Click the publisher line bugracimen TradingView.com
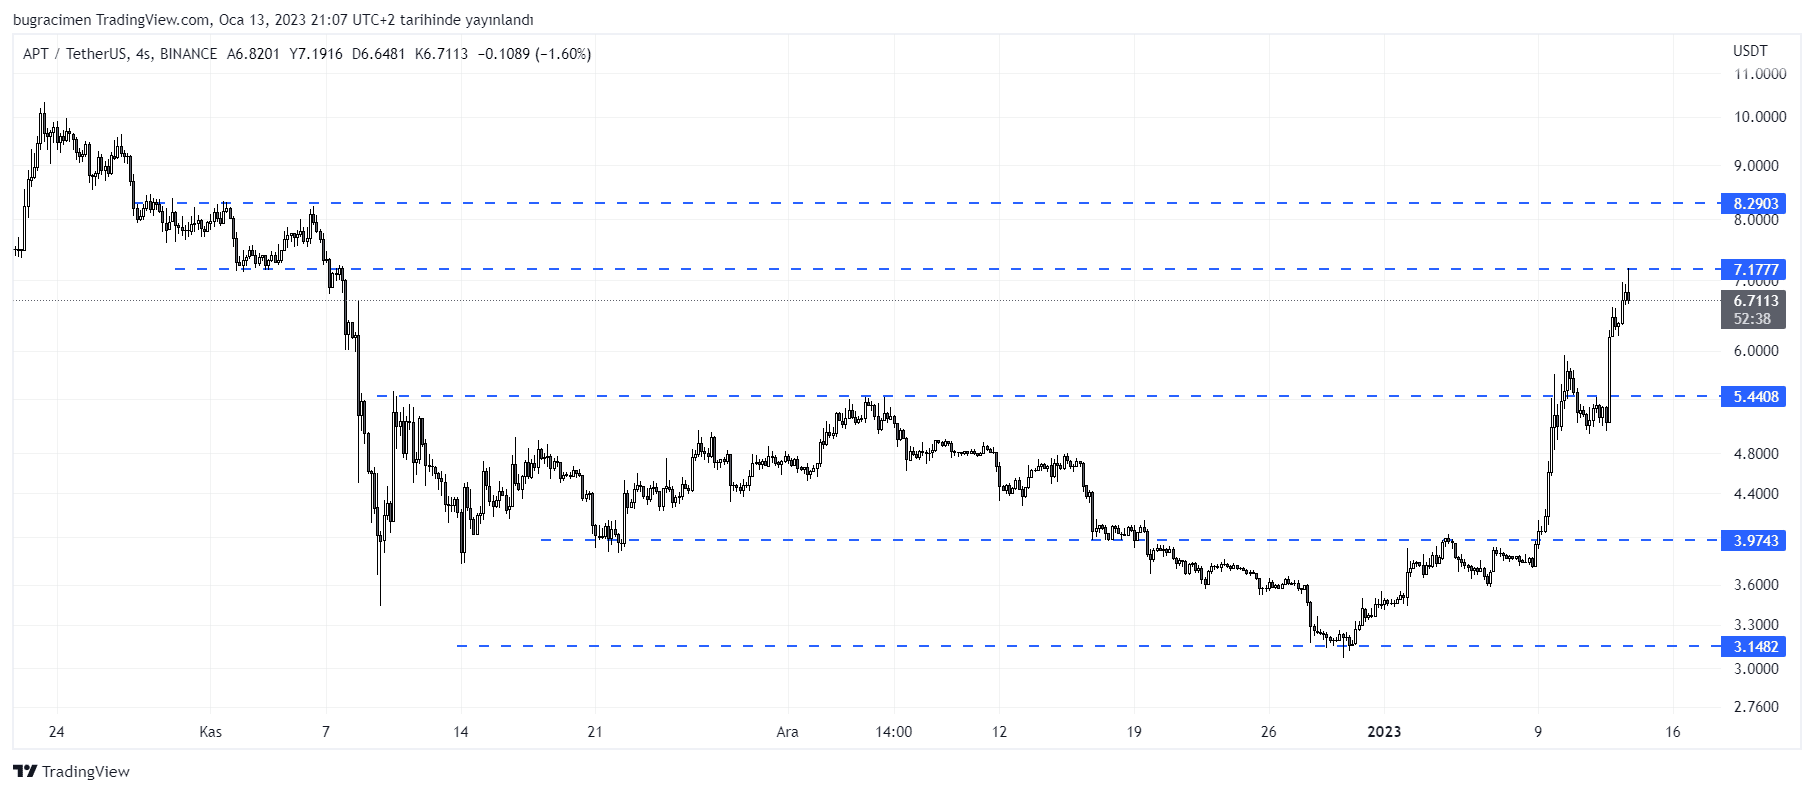The image size is (1814, 793). pos(111,20)
